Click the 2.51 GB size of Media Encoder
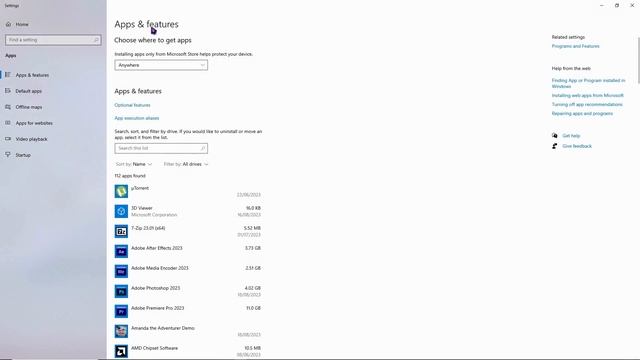 pos(253,268)
